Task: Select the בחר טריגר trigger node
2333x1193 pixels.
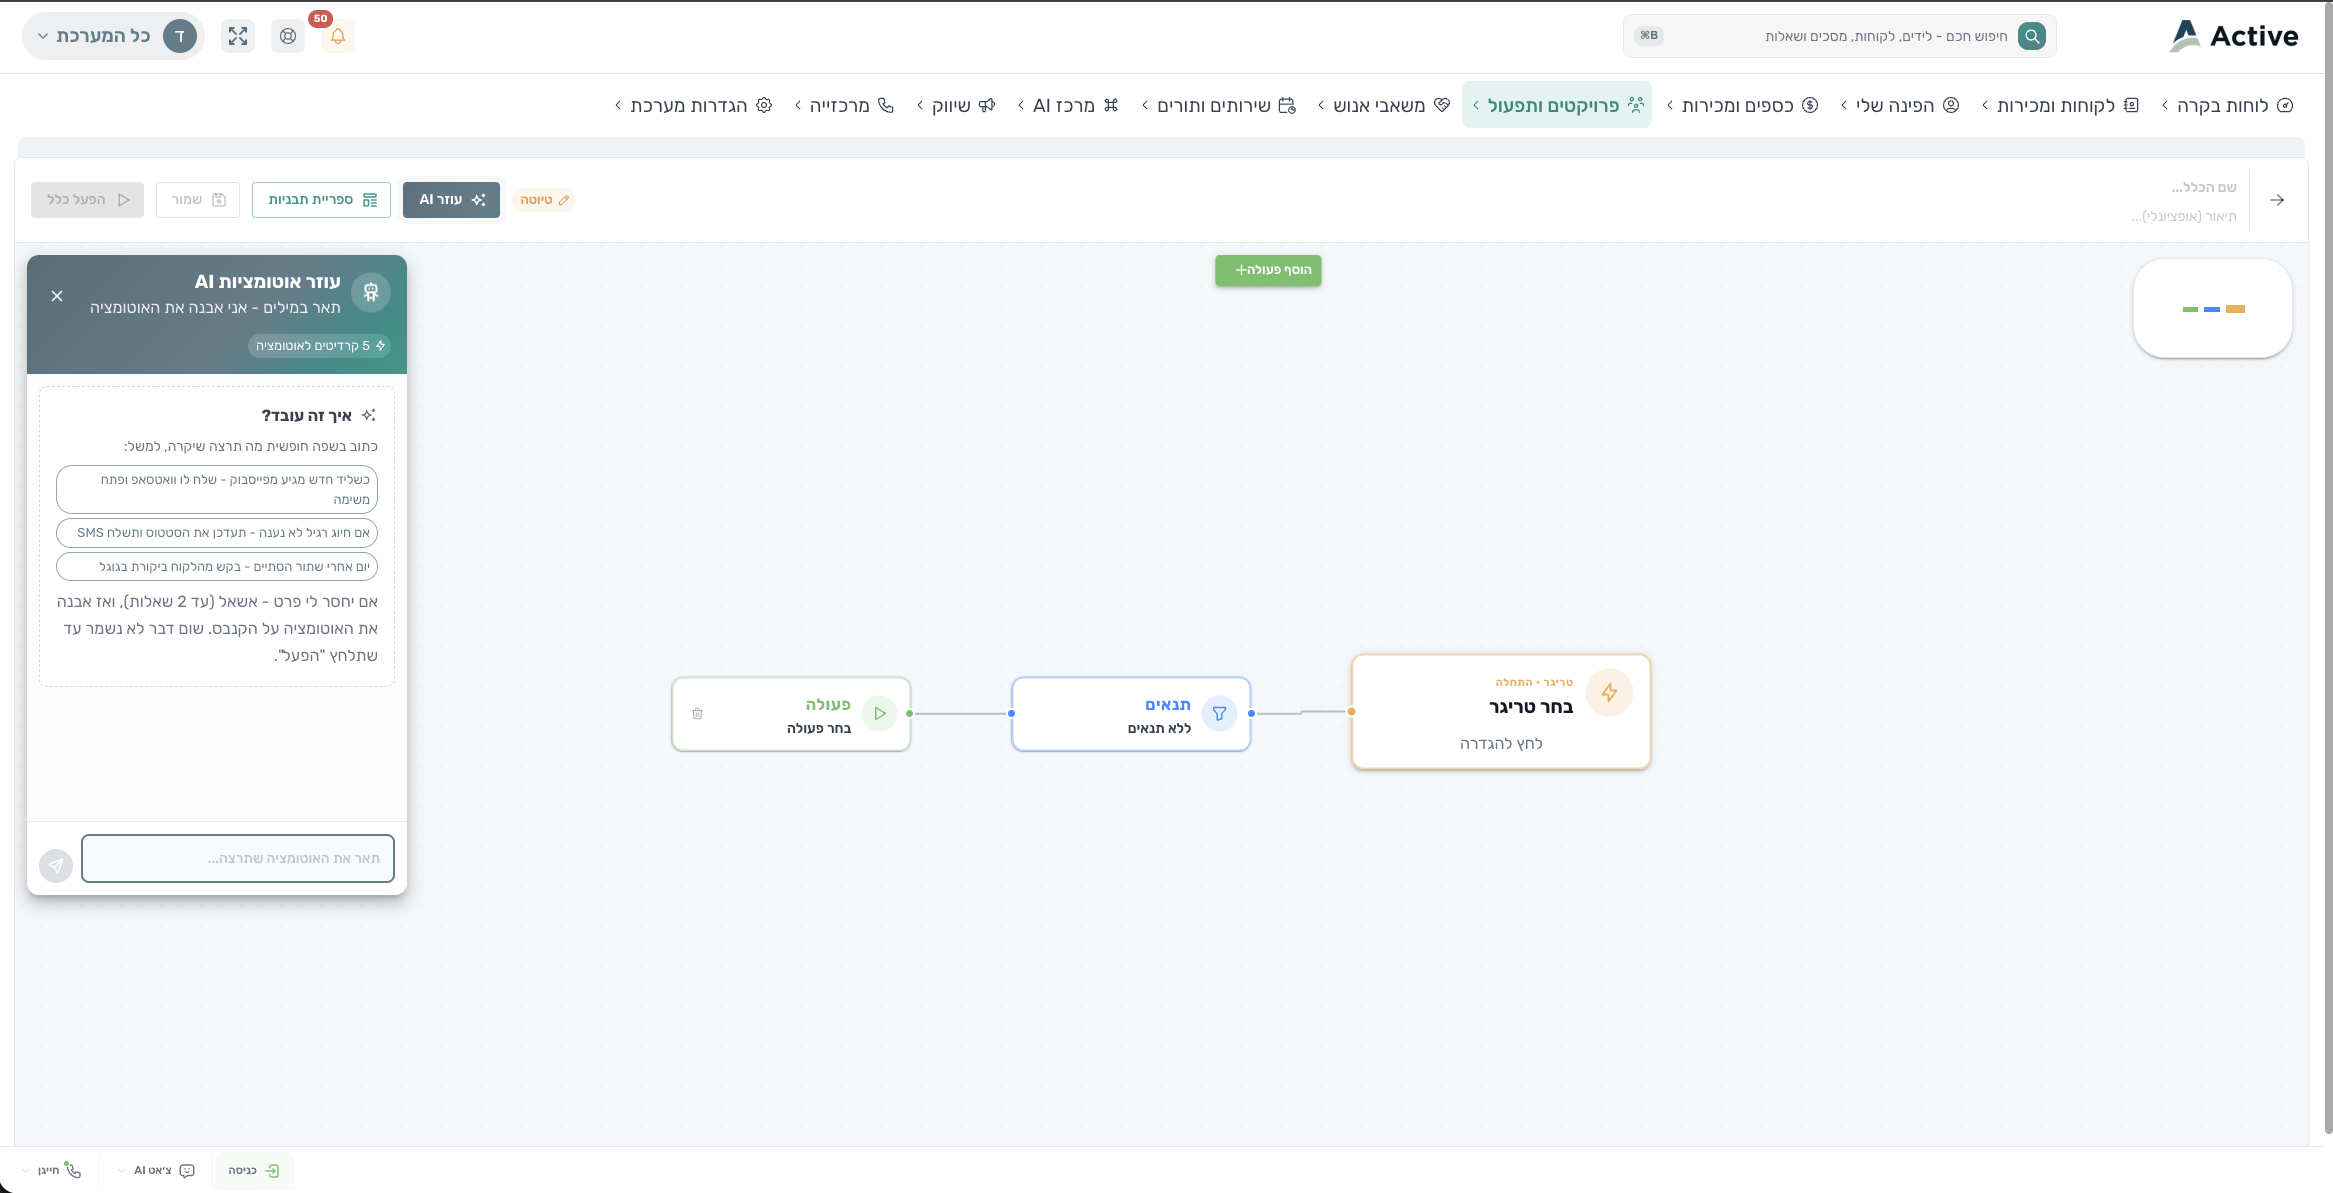Action: click(x=1501, y=712)
